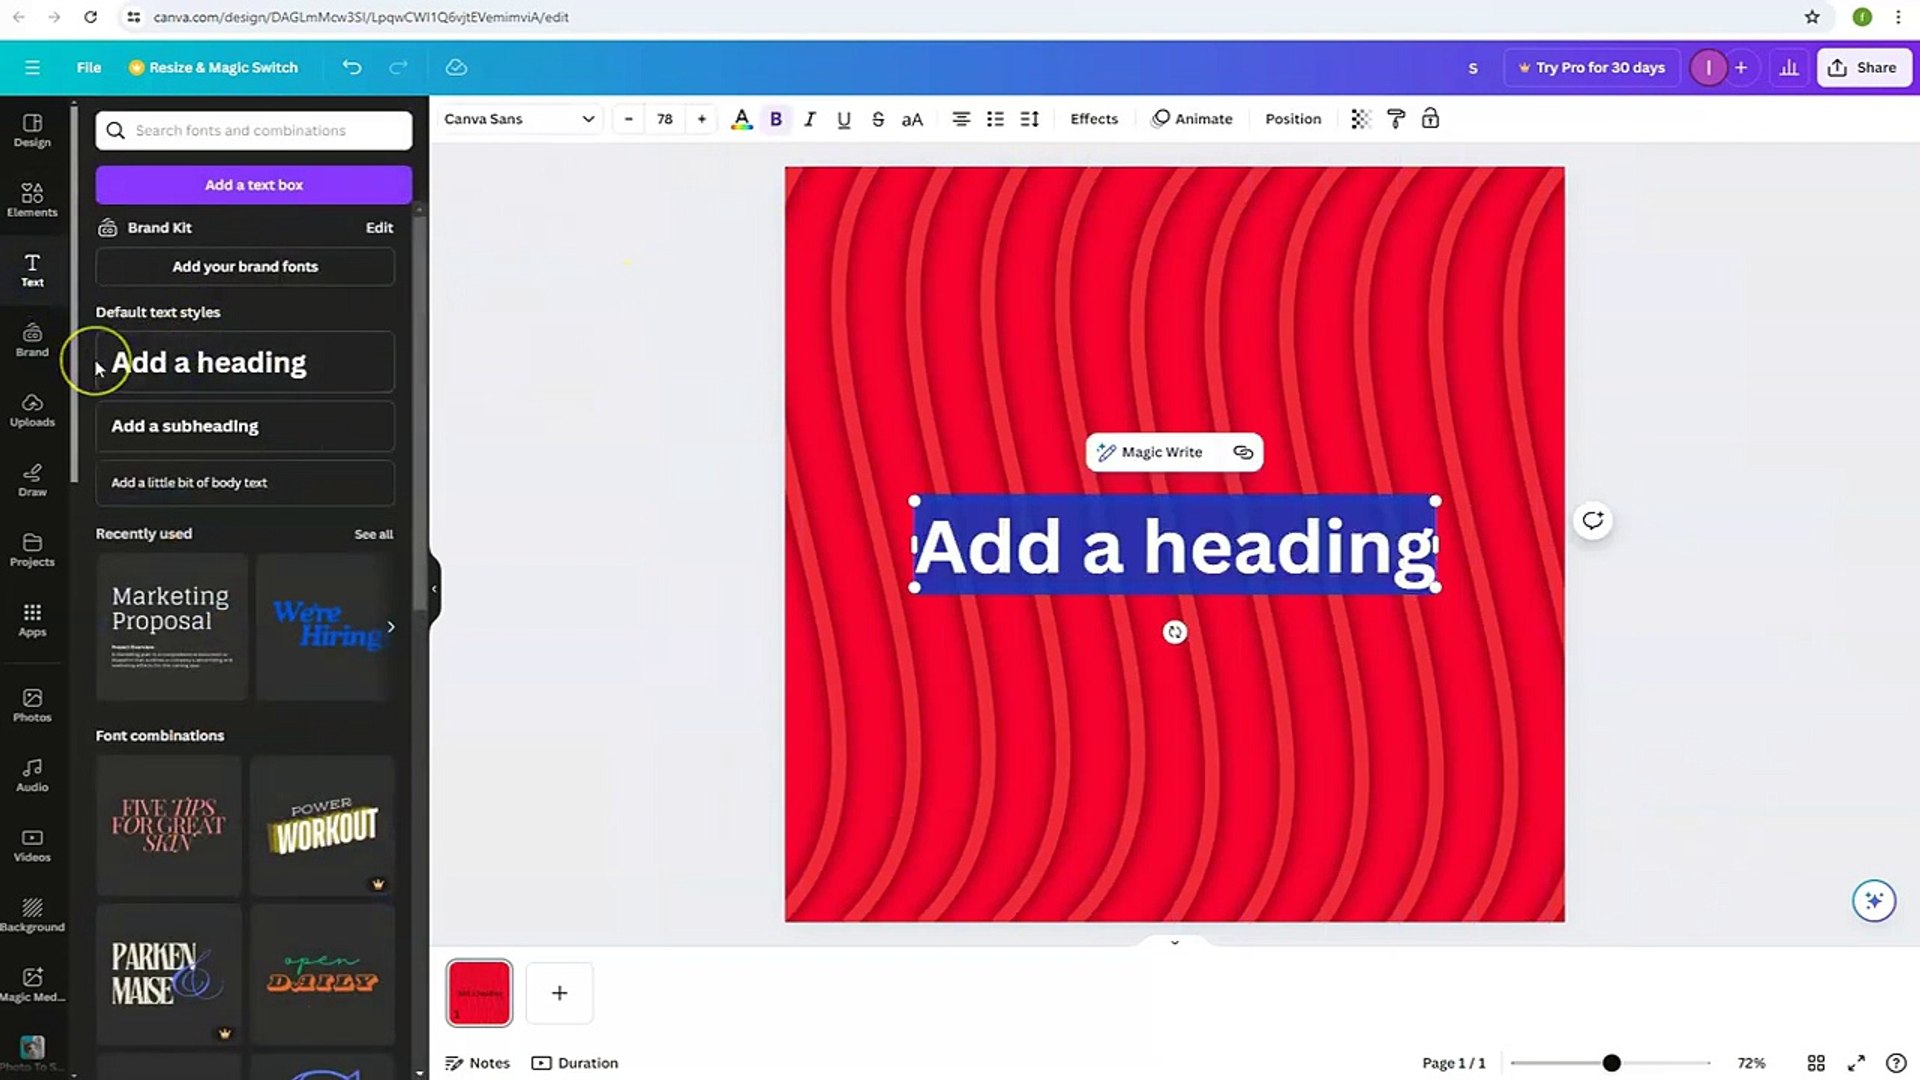Open the Canva Sans font dropdown
The height and width of the screenshot is (1080, 1920).
[518, 118]
